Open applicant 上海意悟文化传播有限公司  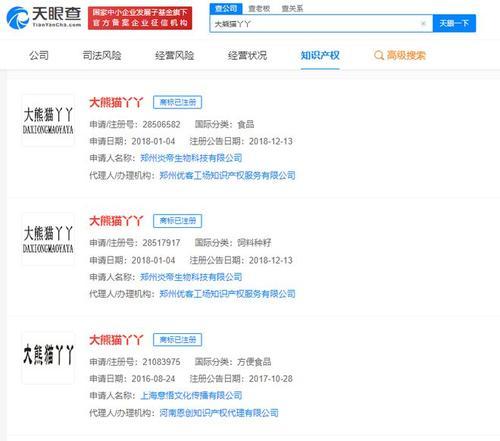click(x=191, y=396)
